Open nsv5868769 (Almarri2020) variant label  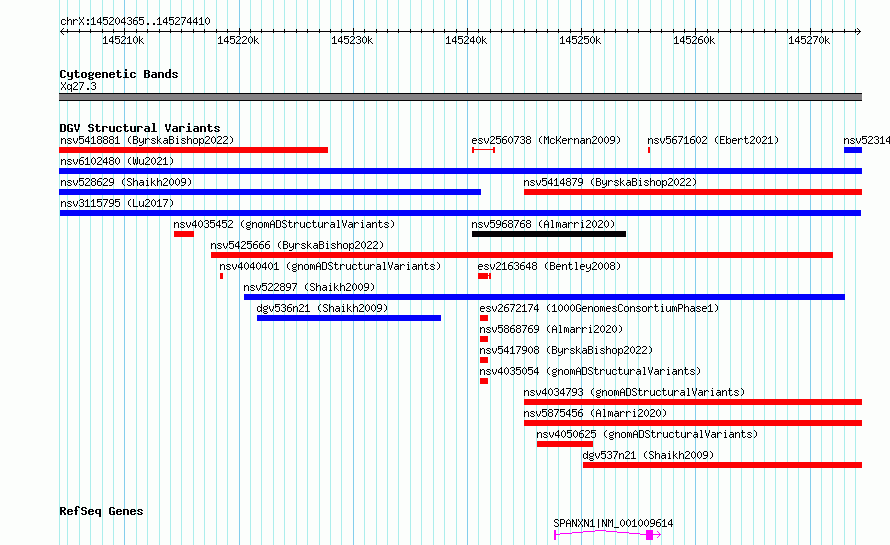(551, 329)
